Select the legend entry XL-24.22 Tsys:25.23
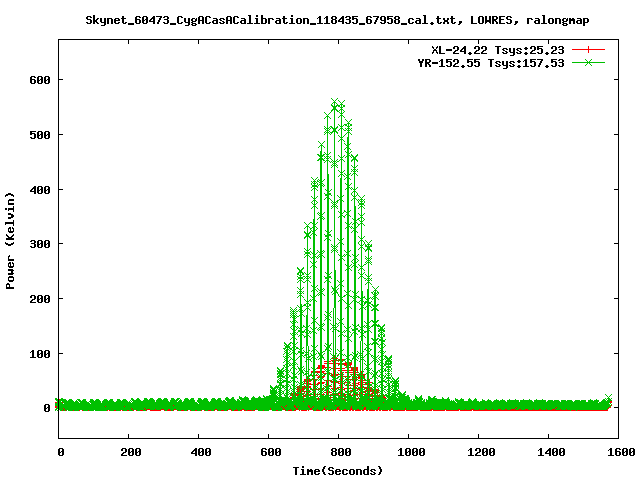This screenshot has width=640, height=480. (498, 50)
